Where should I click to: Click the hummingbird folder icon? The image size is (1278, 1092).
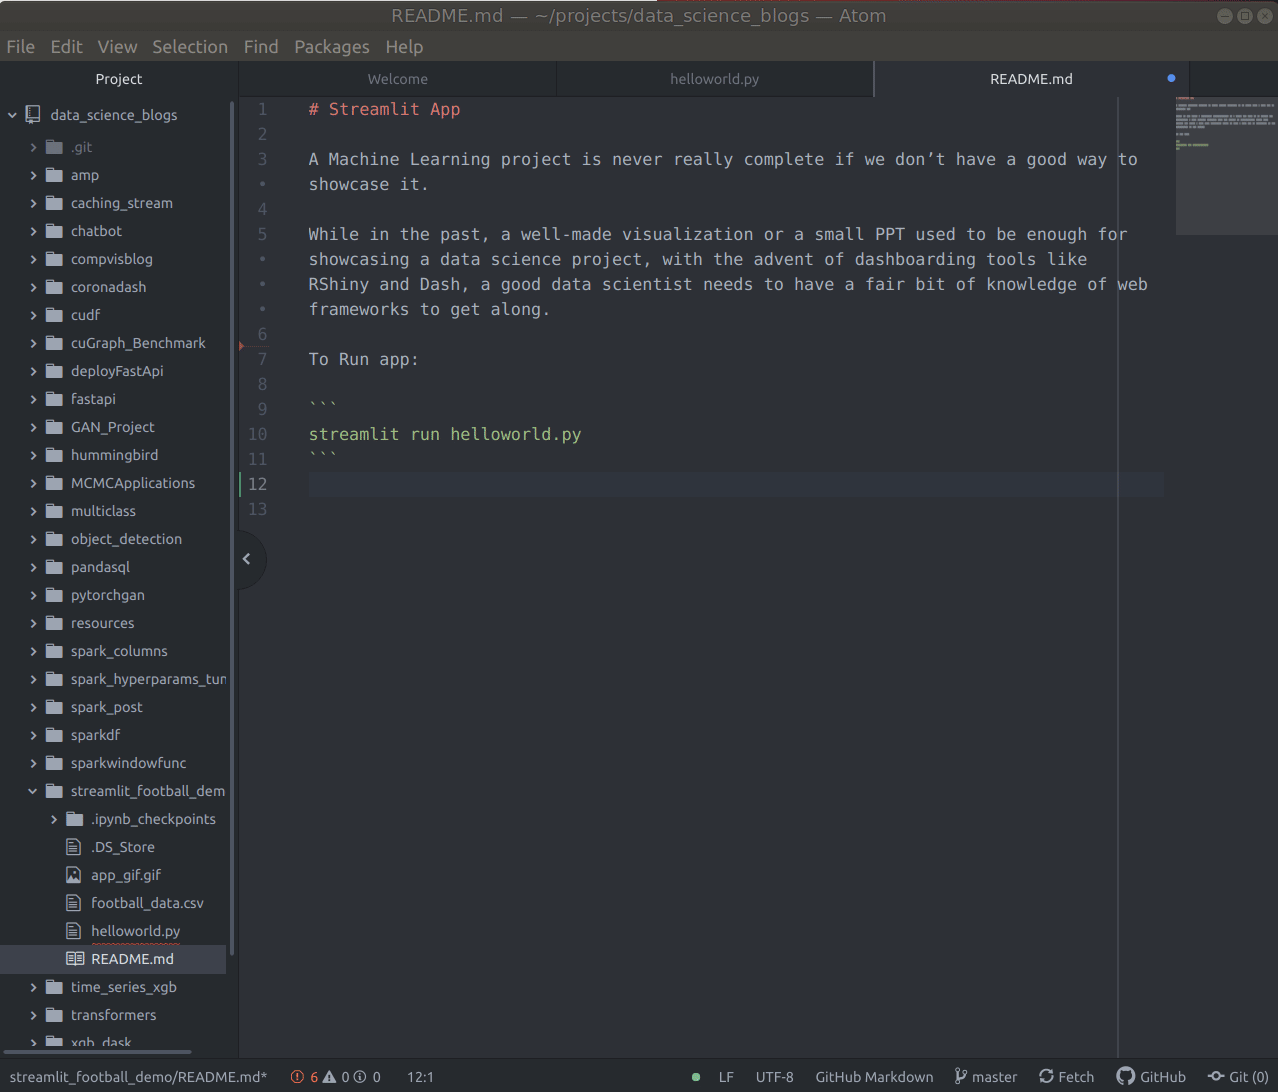tap(54, 454)
